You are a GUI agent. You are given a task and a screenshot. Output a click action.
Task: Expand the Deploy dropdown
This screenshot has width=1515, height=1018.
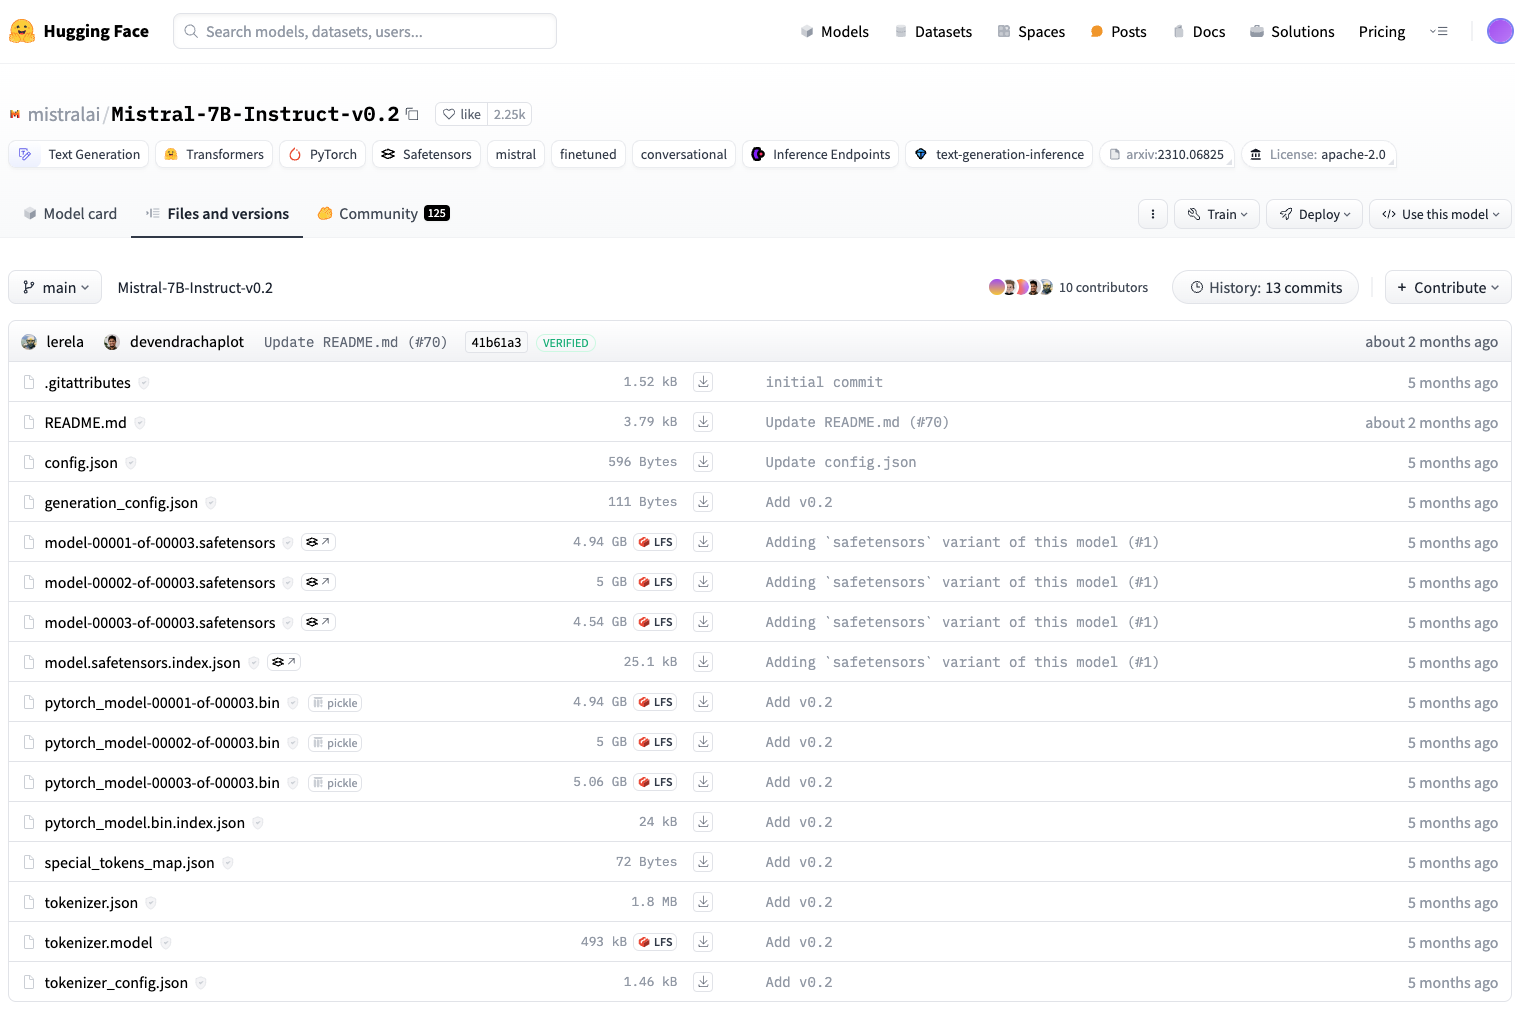[x=1314, y=214]
